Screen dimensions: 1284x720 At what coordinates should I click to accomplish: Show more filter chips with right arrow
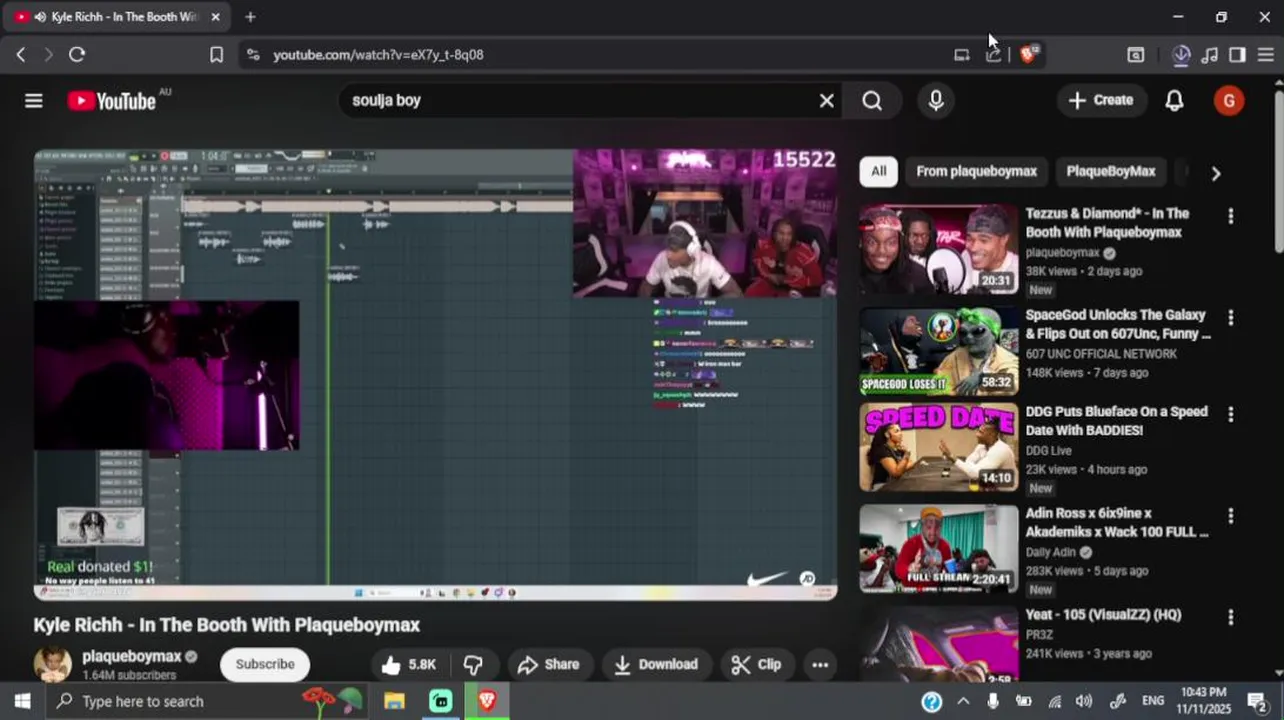[x=1216, y=173]
